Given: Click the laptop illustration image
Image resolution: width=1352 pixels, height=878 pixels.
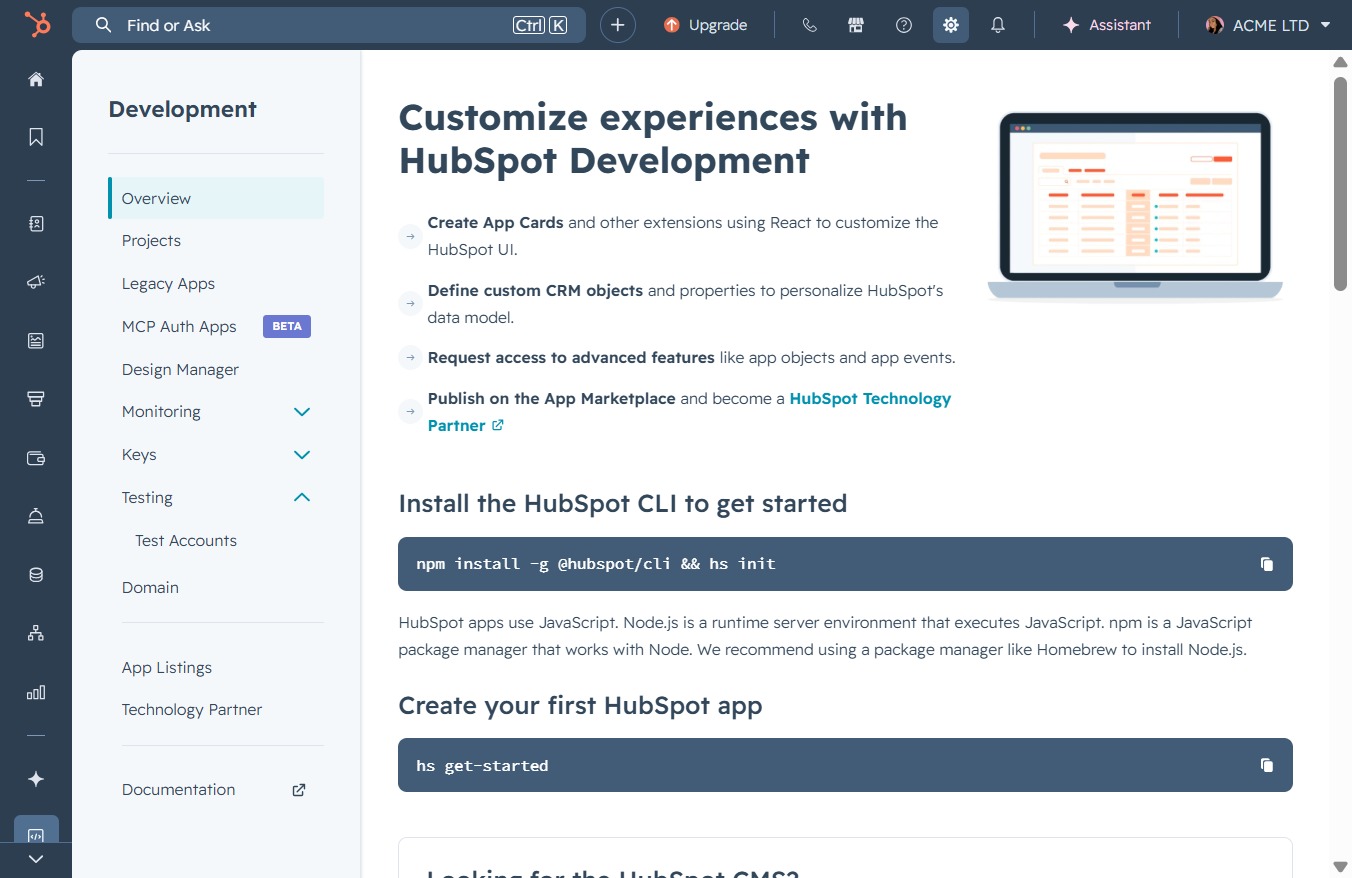Looking at the screenshot, I should click(x=1135, y=205).
